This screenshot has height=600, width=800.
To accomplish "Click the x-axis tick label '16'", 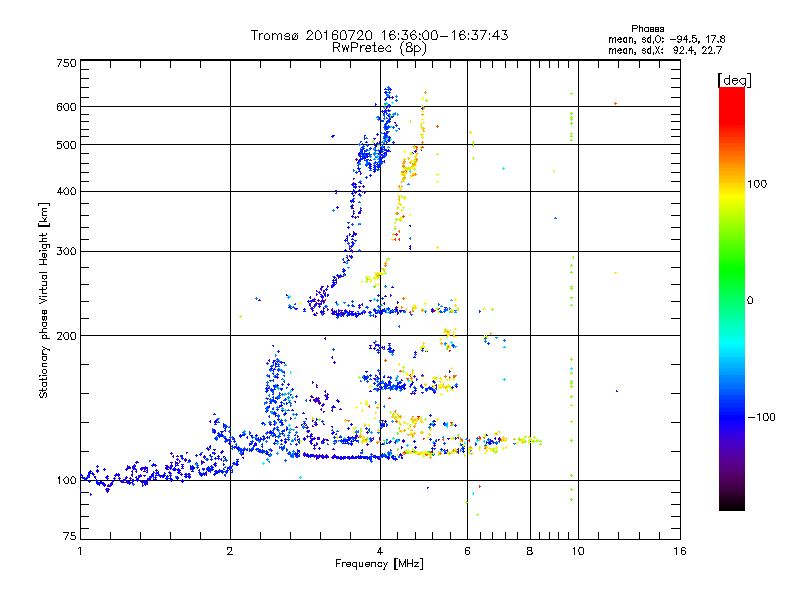I will click(x=680, y=551).
